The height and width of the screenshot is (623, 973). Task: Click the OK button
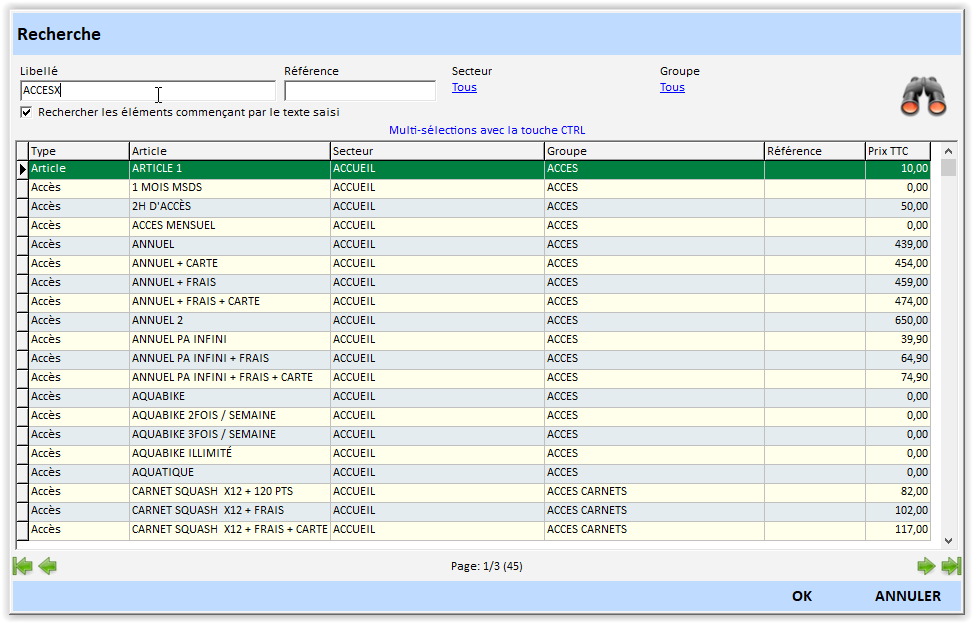[x=801, y=596]
